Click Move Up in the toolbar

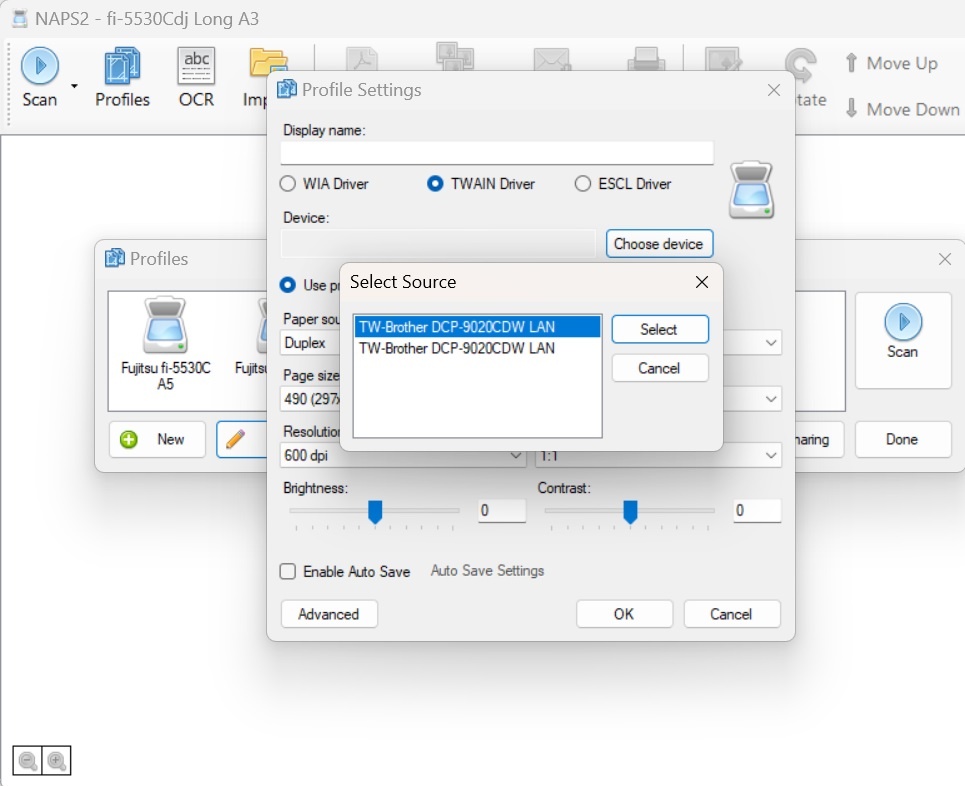coord(891,63)
